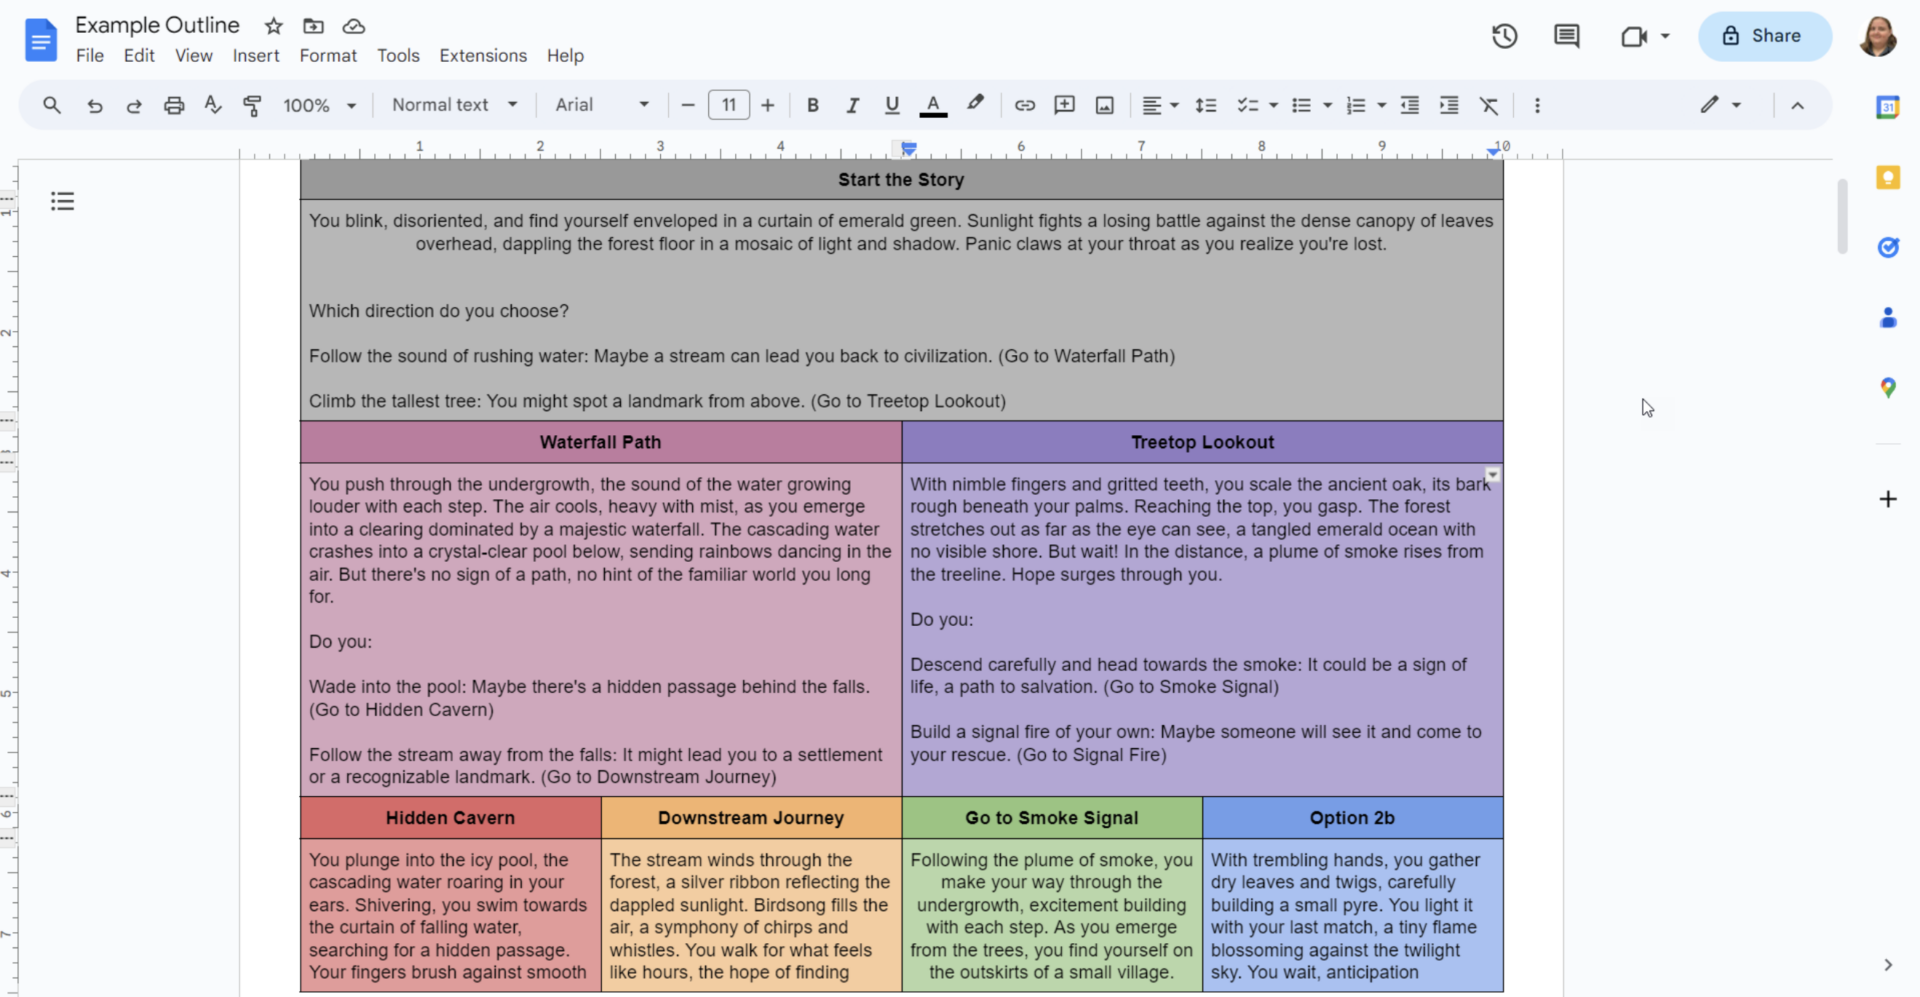1920x997 pixels.
Task: Clear all text formatting
Action: coord(1489,105)
